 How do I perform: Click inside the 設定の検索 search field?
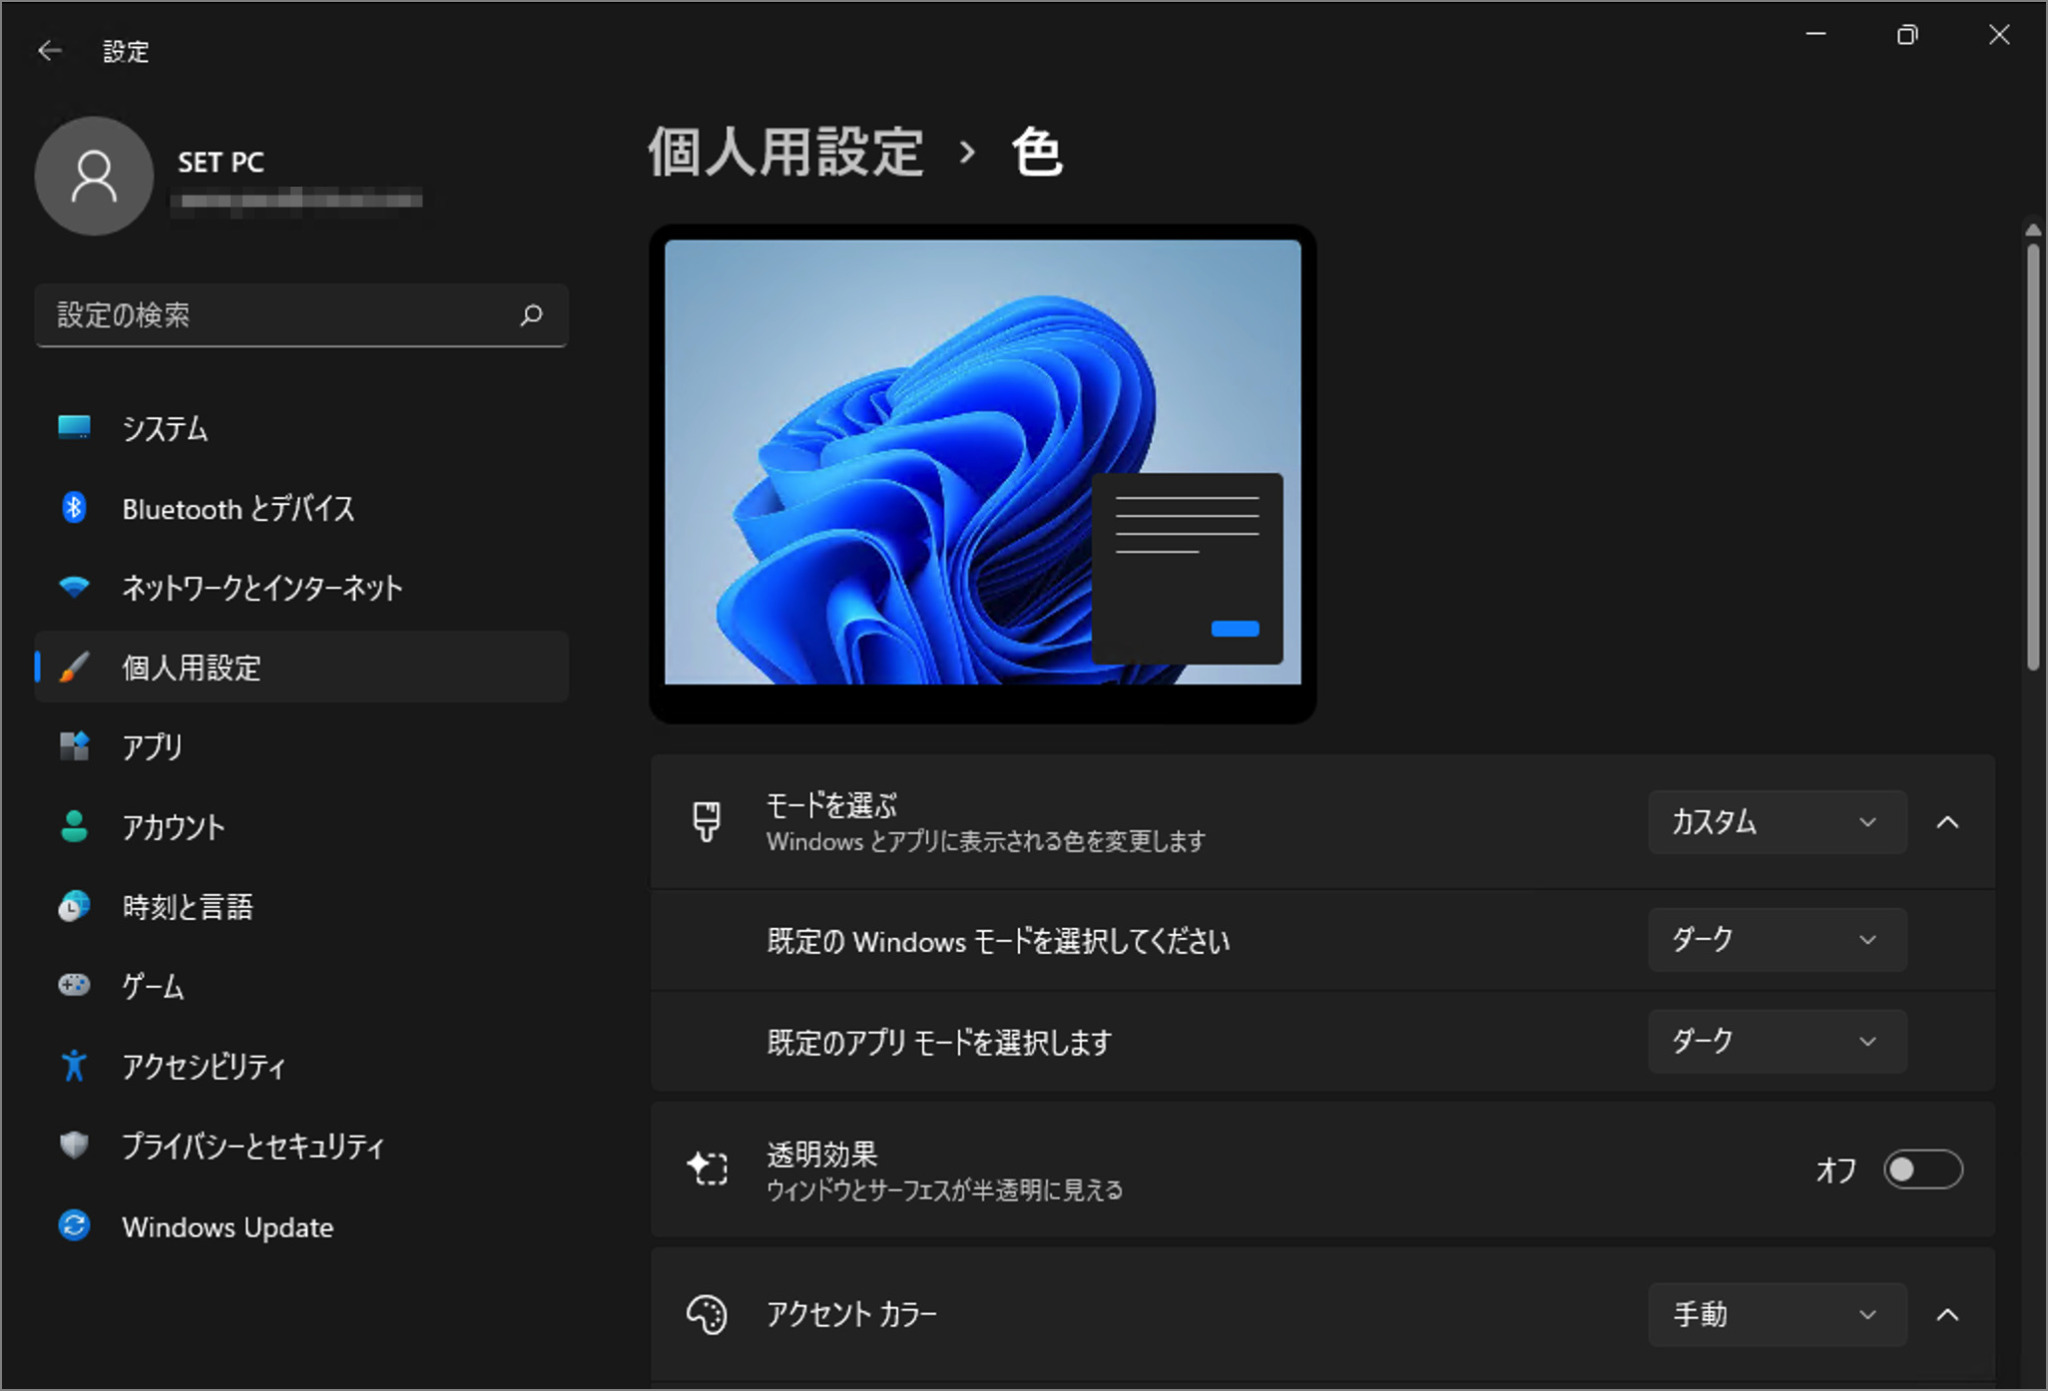click(280, 315)
